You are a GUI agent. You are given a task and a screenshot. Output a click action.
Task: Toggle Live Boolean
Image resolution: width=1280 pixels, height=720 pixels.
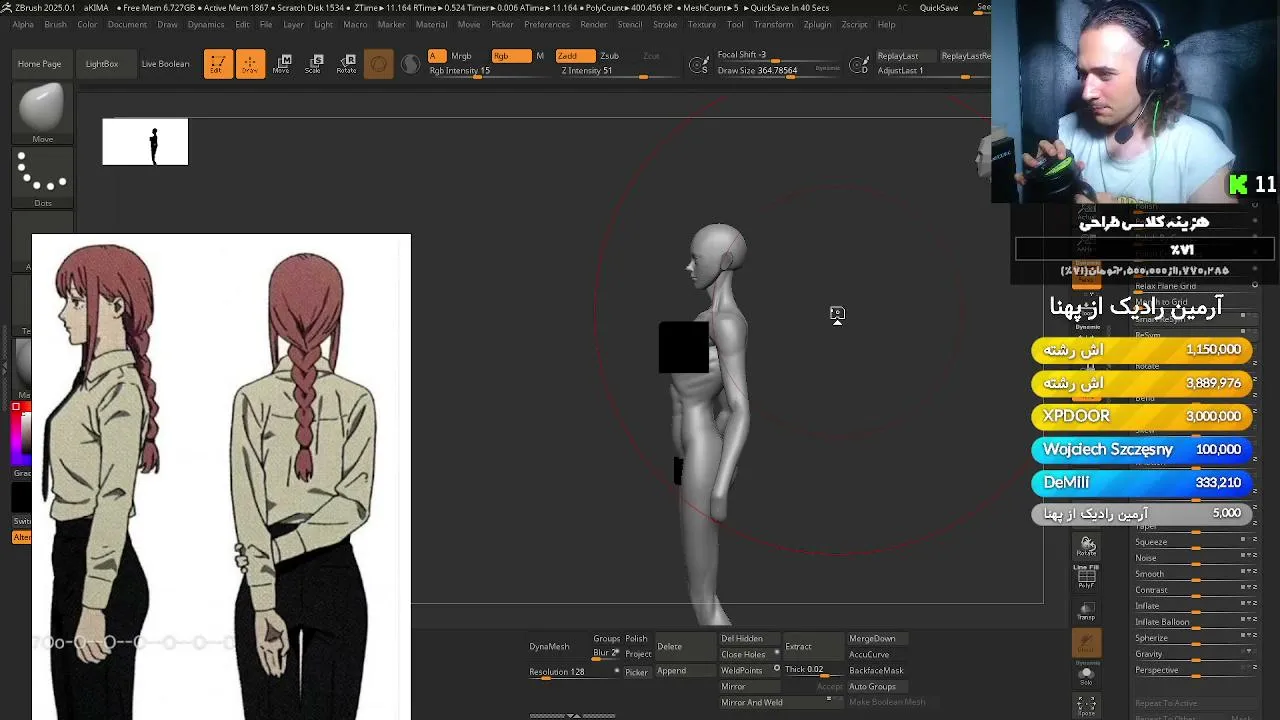[x=165, y=64]
